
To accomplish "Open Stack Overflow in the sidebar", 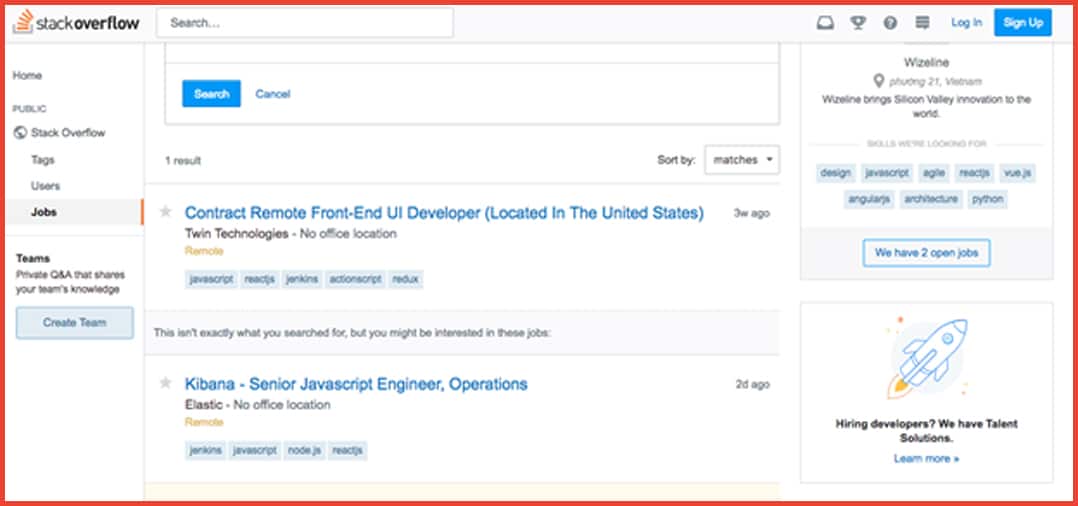I will 68,133.
